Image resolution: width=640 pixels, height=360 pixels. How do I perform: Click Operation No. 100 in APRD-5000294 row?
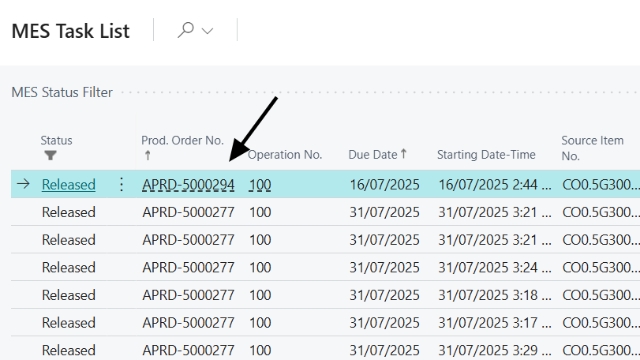tap(260, 185)
